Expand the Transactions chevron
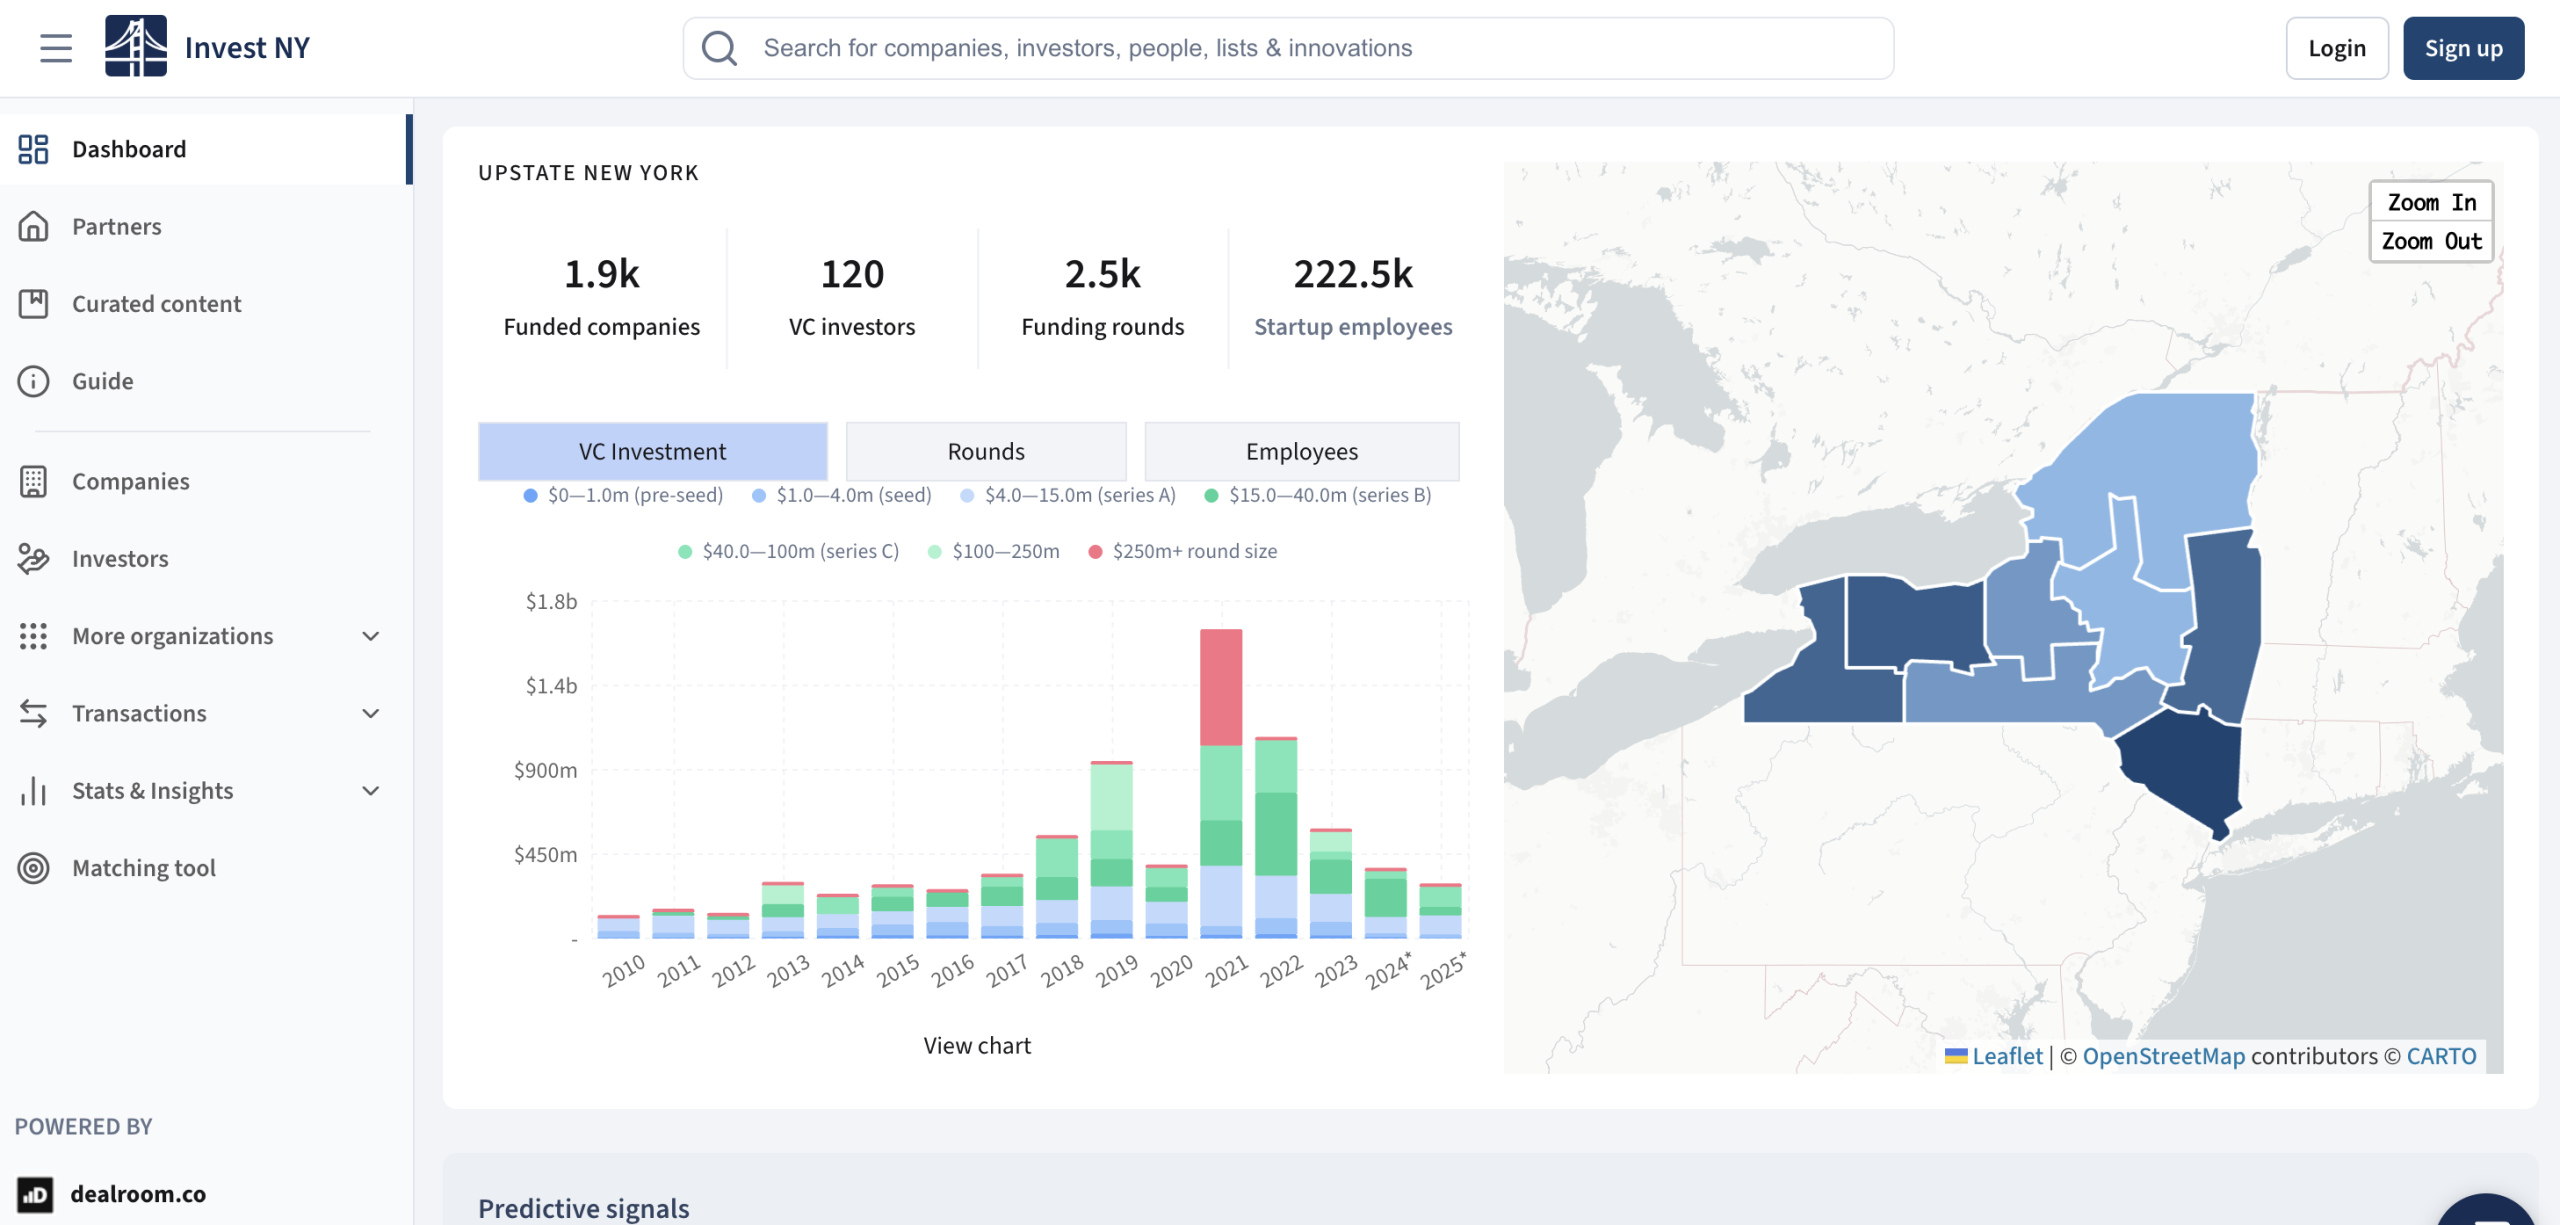The width and height of the screenshot is (2560, 1225). click(370, 713)
